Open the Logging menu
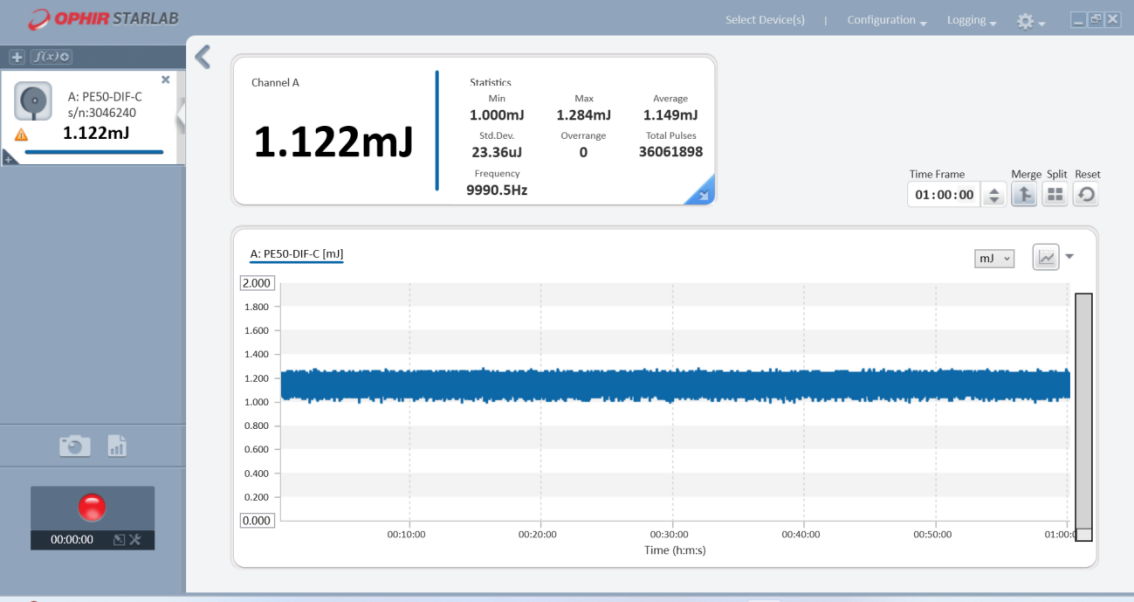Image resolution: width=1134 pixels, height=602 pixels. (x=970, y=20)
